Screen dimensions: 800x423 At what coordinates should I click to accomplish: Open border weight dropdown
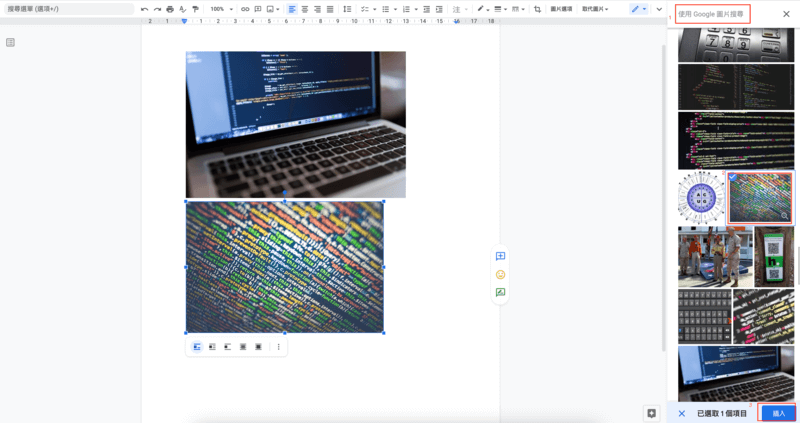pyautogui.click(x=501, y=9)
